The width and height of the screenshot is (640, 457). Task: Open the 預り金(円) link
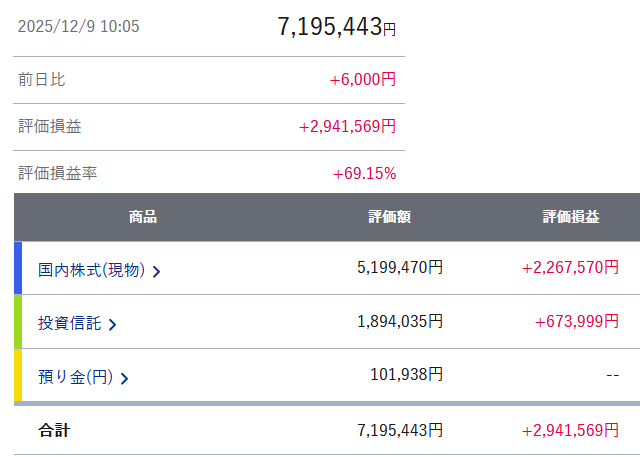pos(75,378)
